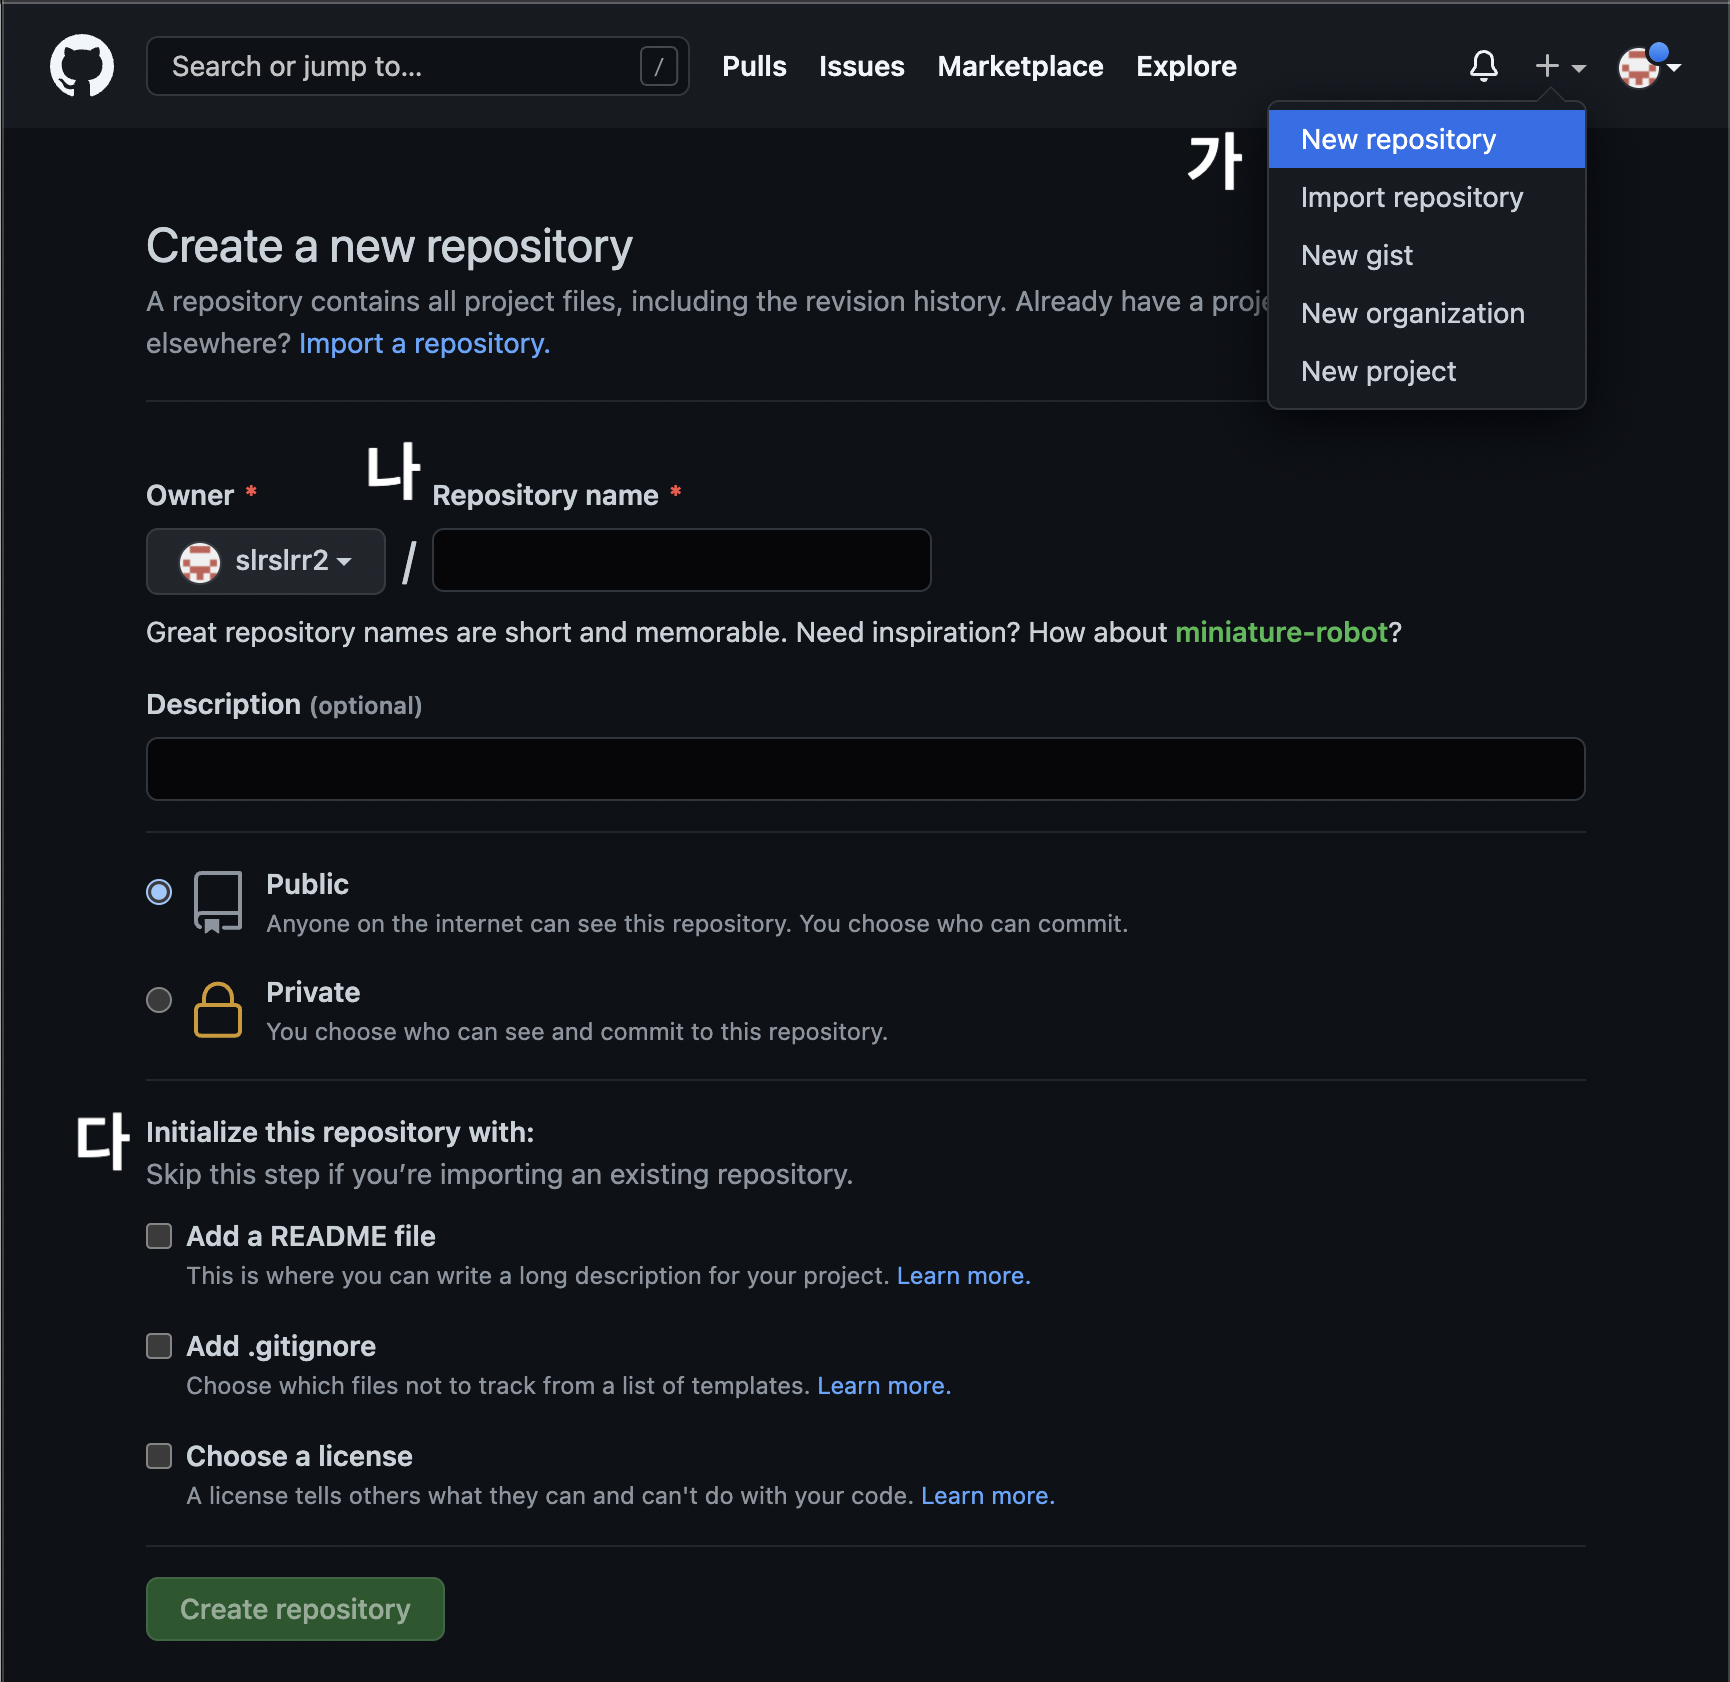Focus the Description input field

click(866, 769)
